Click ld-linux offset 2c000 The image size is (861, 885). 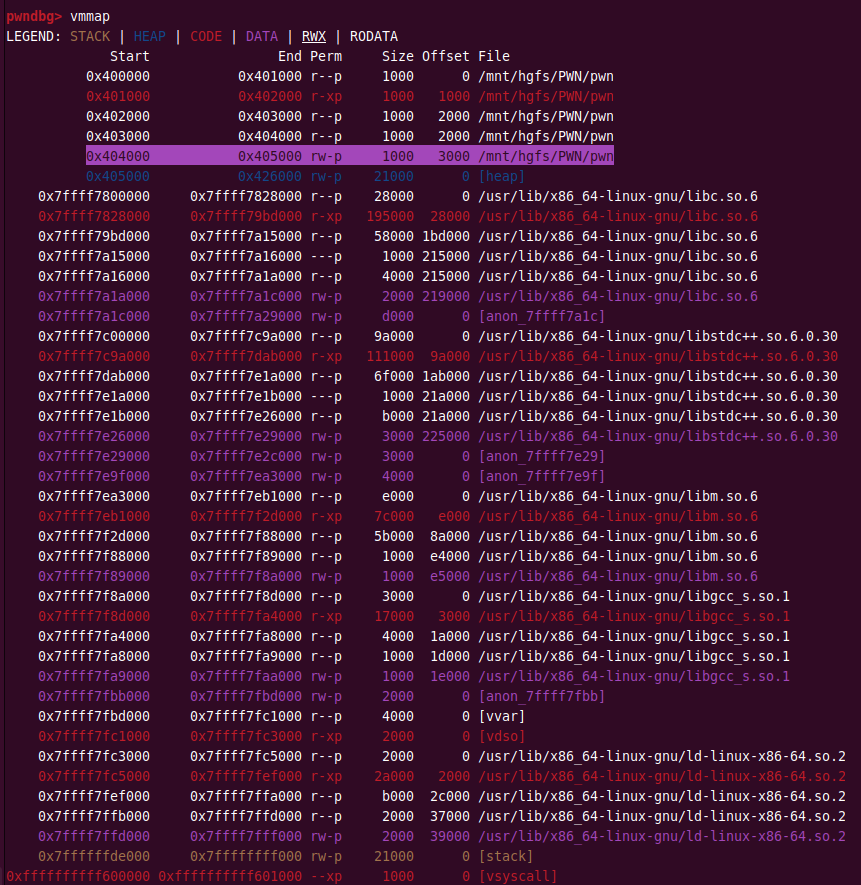(449, 796)
